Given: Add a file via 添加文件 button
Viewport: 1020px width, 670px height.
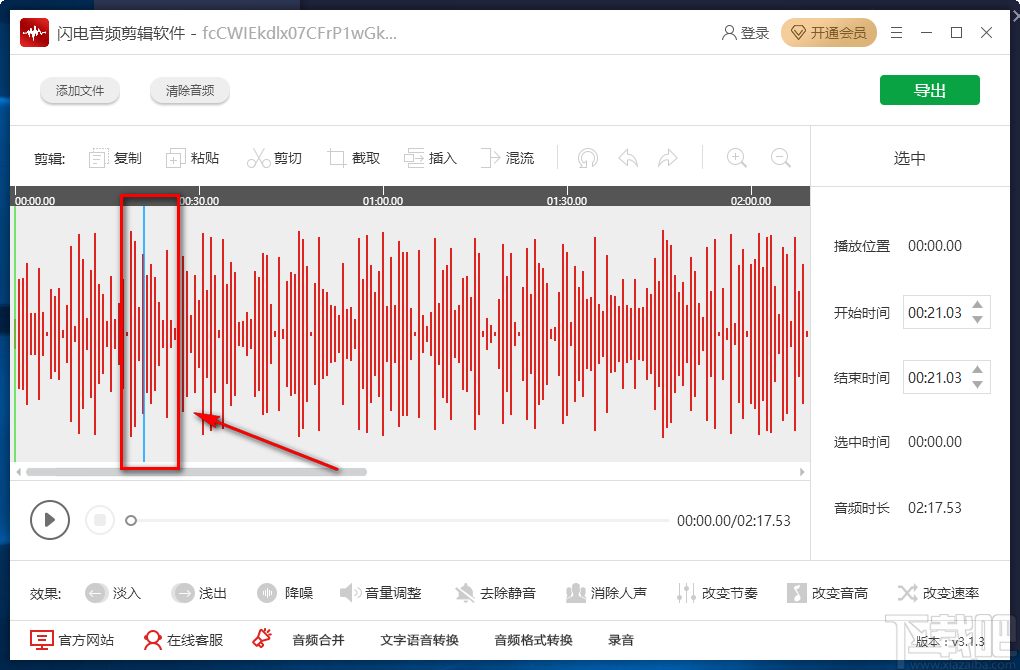Looking at the screenshot, I should click(x=80, y=90).
